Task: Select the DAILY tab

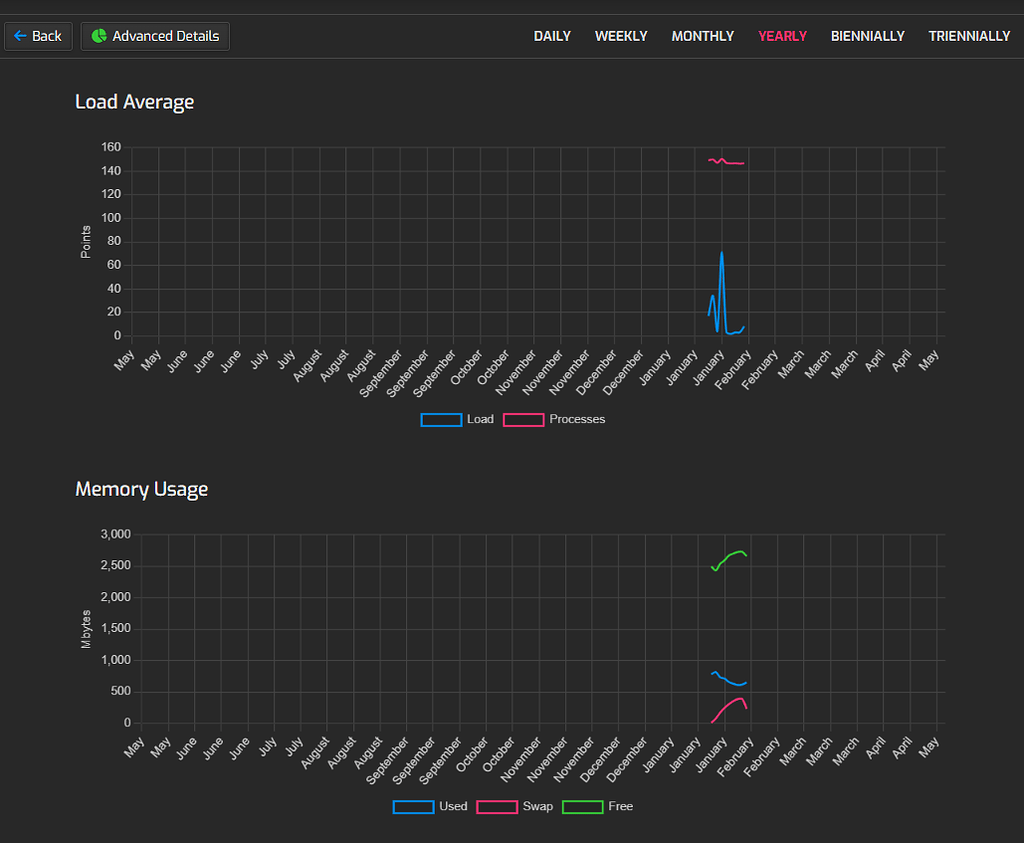Action: click(x=552, y=36)
